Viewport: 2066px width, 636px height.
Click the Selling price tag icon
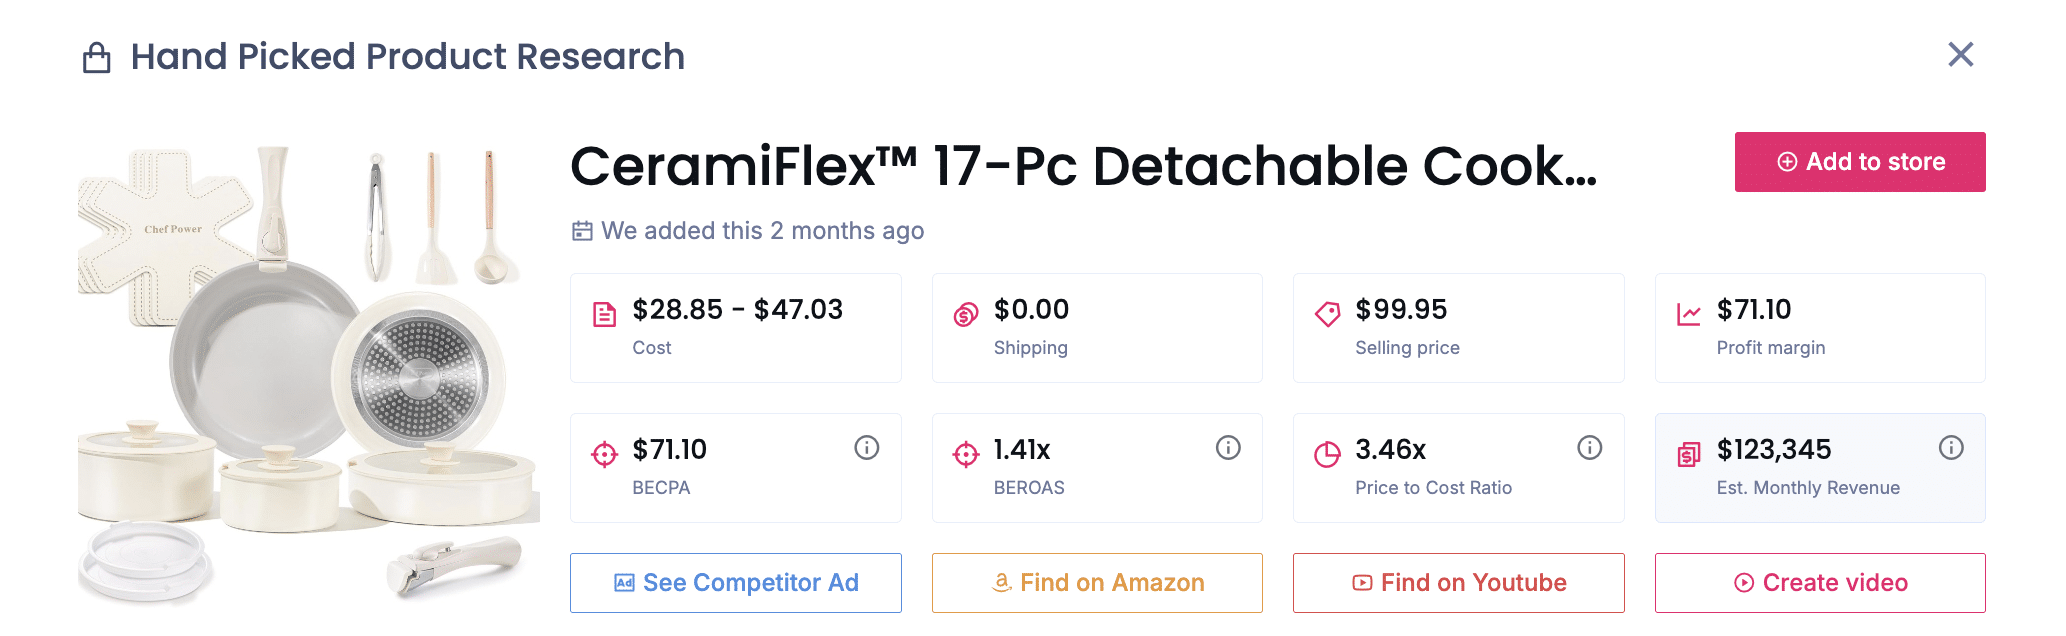[x=1327, y=315]
